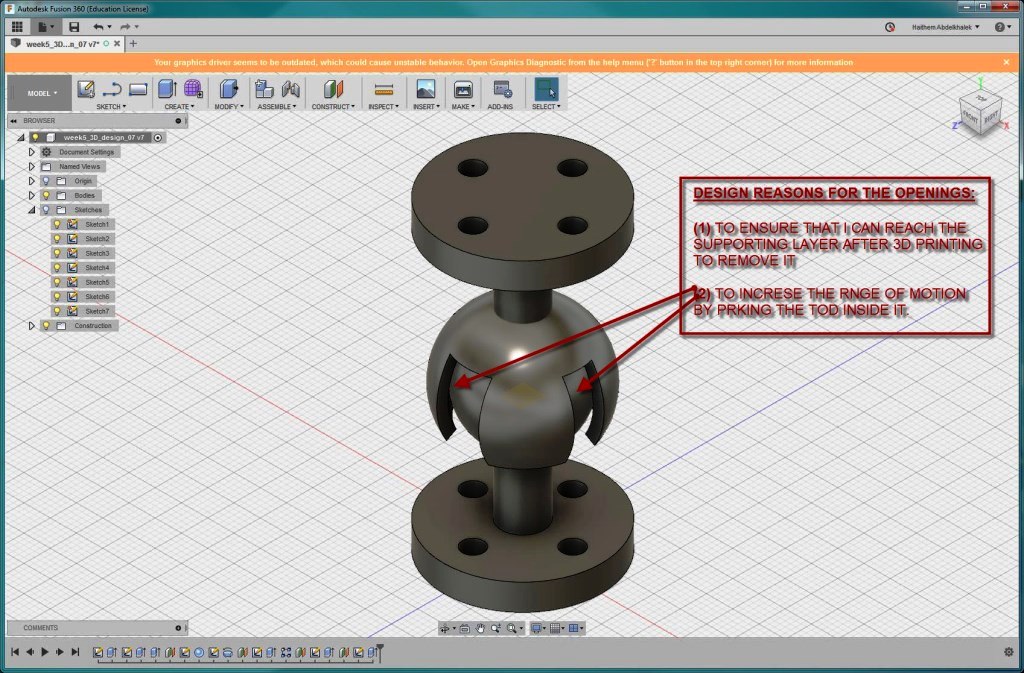The width and height of the screenshot is (1024, 673).
Task: Toggle visibility bulb of Sketch3
Action: (57, 253)
